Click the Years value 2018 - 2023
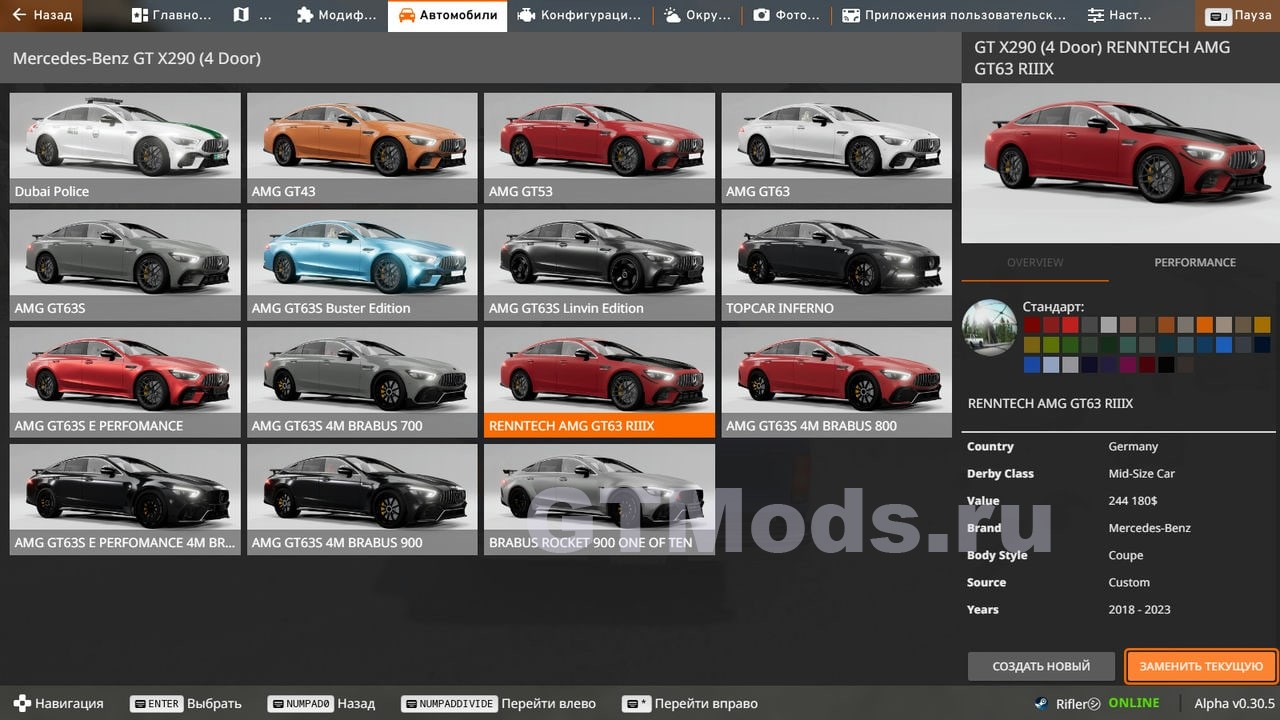Viewport: 1280px width, 720px height. [1139, 609]
